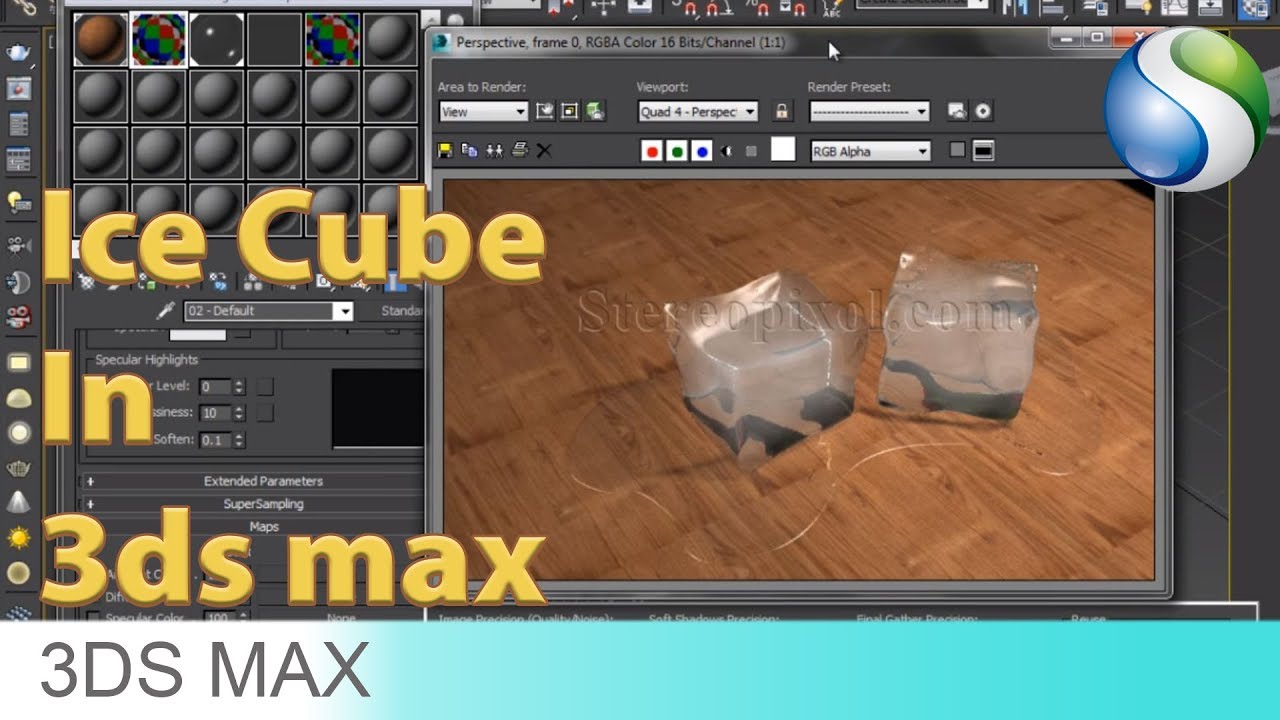Clear the render with the X icon
The image size is (1280, 720).
coord(544,150)
